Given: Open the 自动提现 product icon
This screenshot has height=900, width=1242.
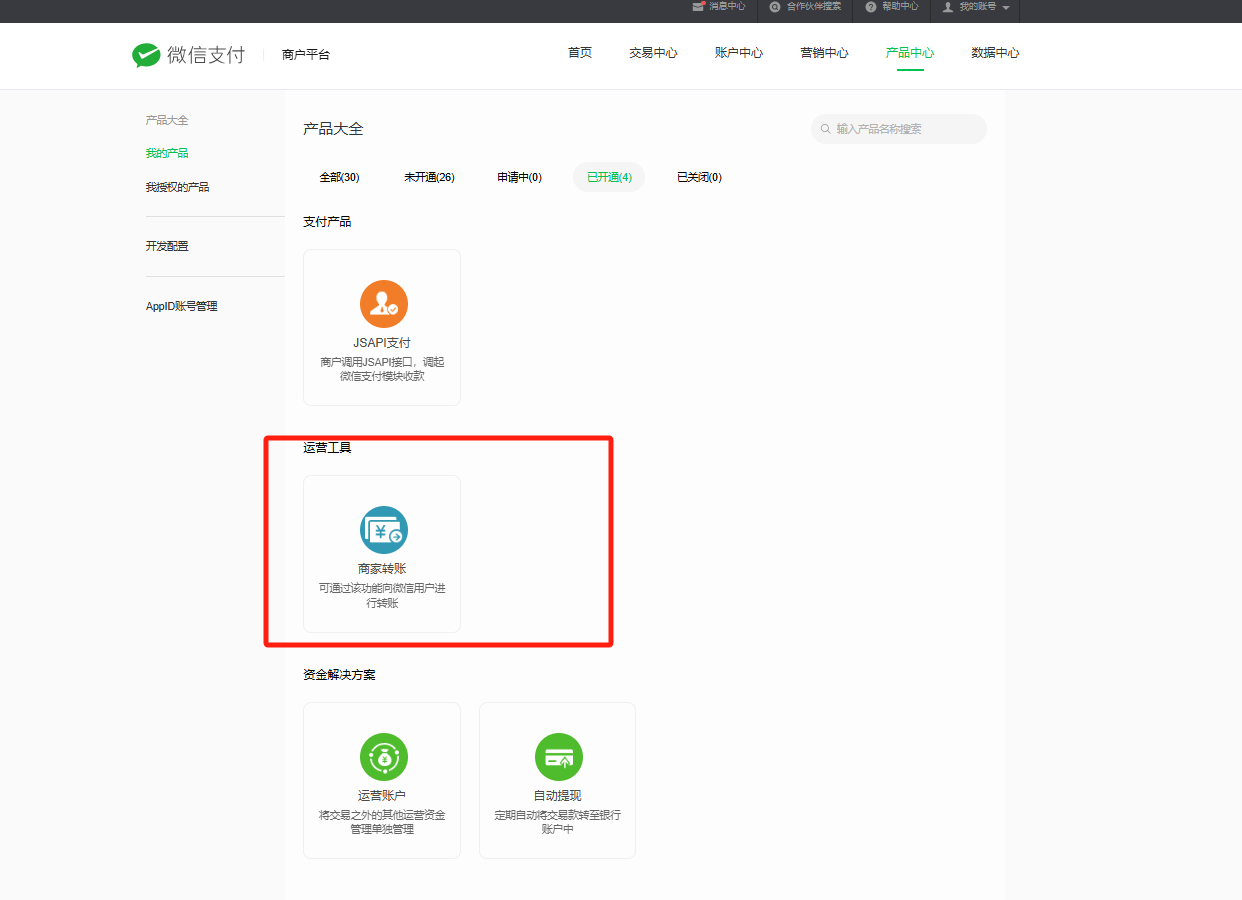Looking at the screenshot, I should pos(559,757).
